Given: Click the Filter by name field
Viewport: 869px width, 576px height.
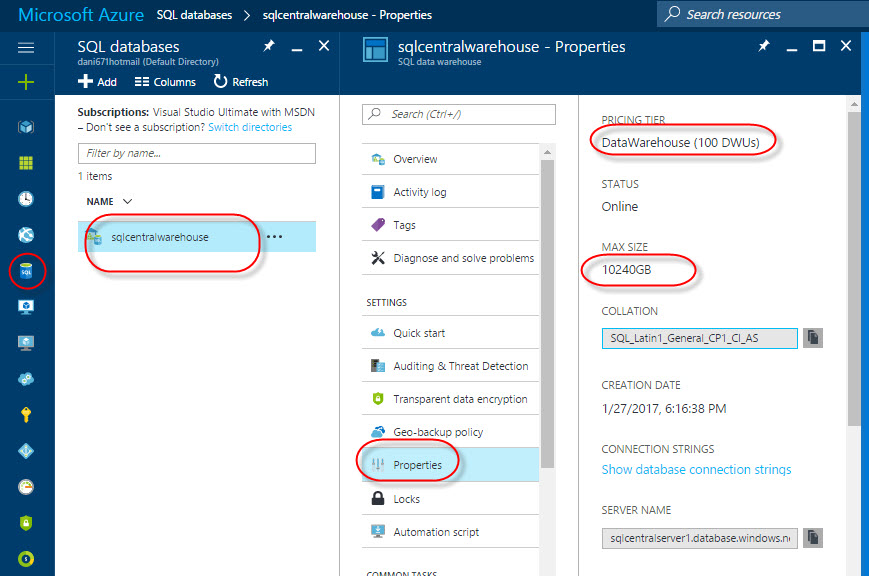Looking at the screenshot, I should click(x=196, y=154).
